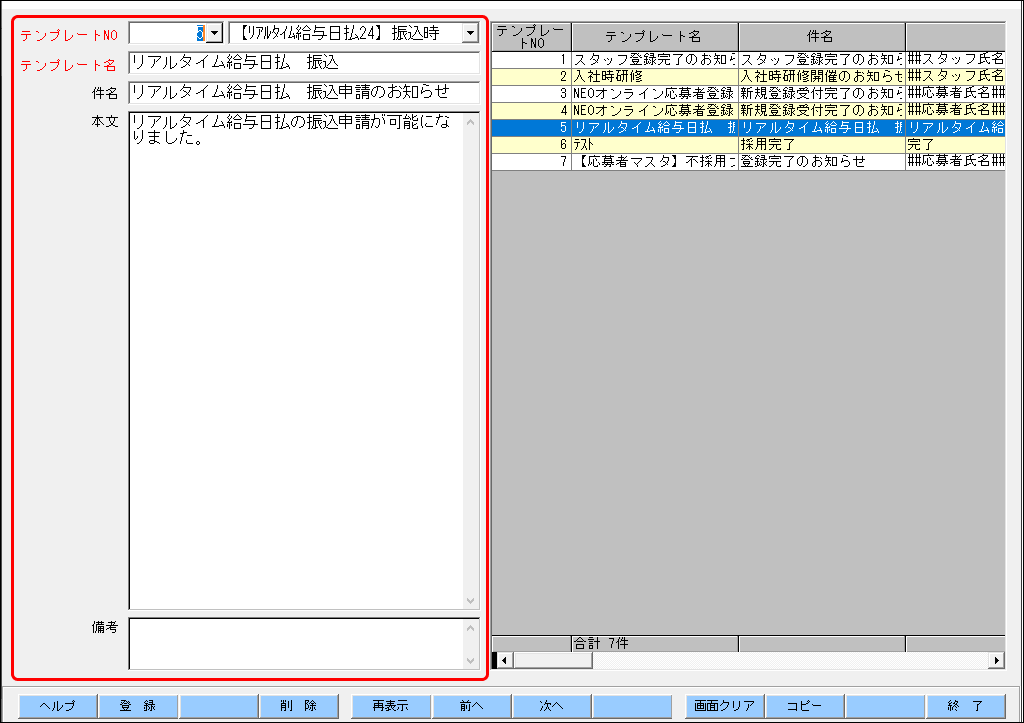Click the 件名 subject field

pyautogui.click(x=300, y=93)
